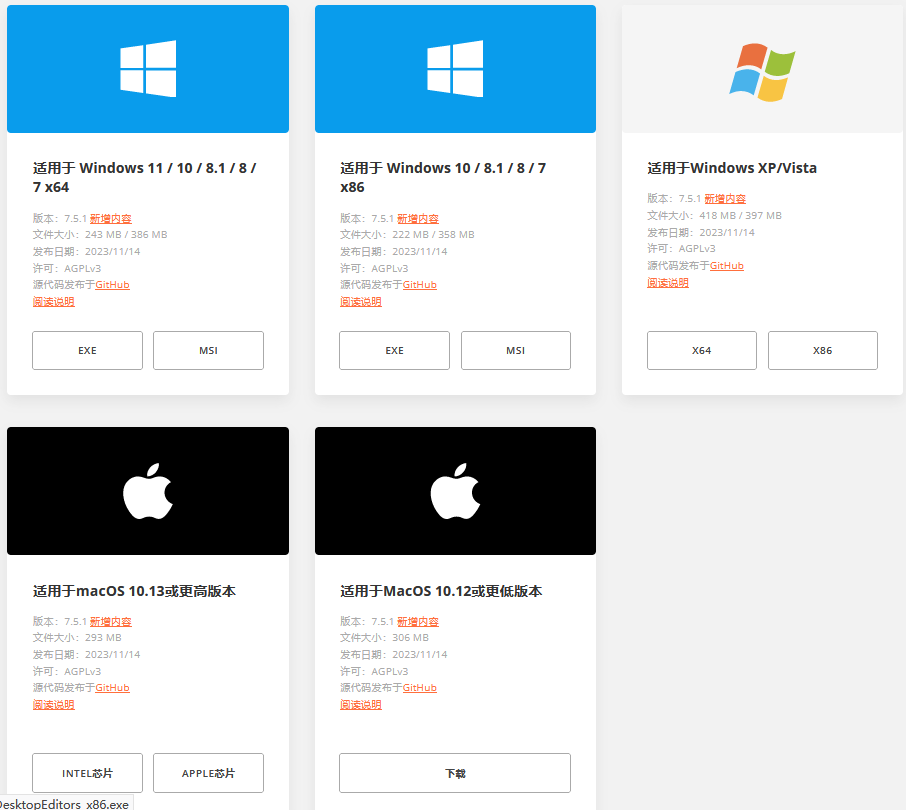Click title 适用于Windows XP/Vista
This screenshot has width=906, height=810.
(732, 168)
